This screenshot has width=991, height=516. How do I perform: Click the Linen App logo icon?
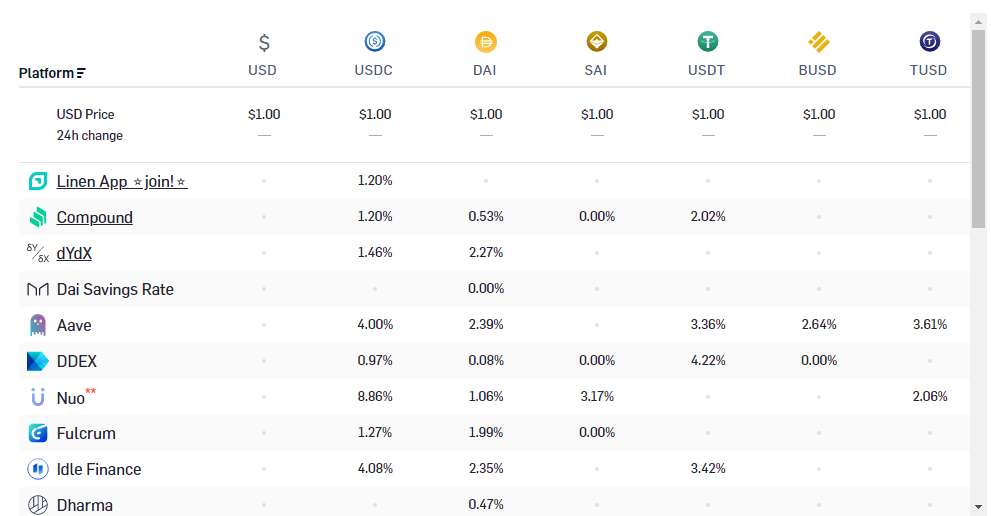38,181
